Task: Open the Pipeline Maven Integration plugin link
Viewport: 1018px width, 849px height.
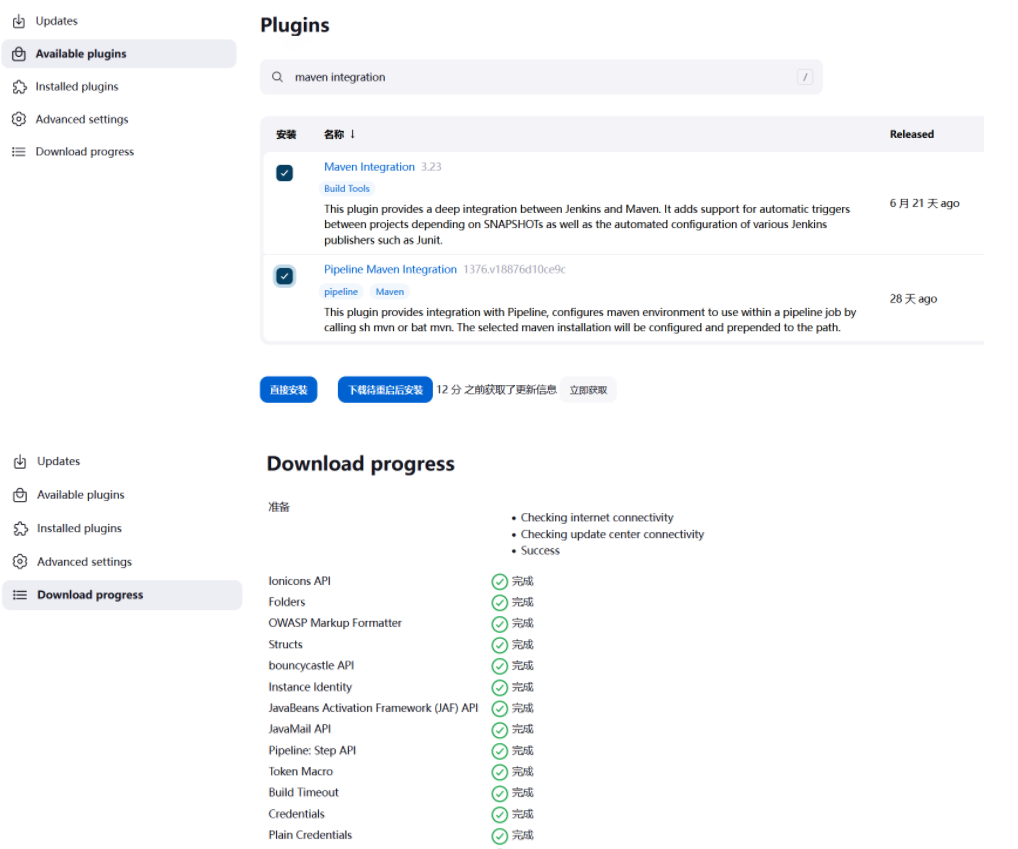Action: tap(390, 269)
